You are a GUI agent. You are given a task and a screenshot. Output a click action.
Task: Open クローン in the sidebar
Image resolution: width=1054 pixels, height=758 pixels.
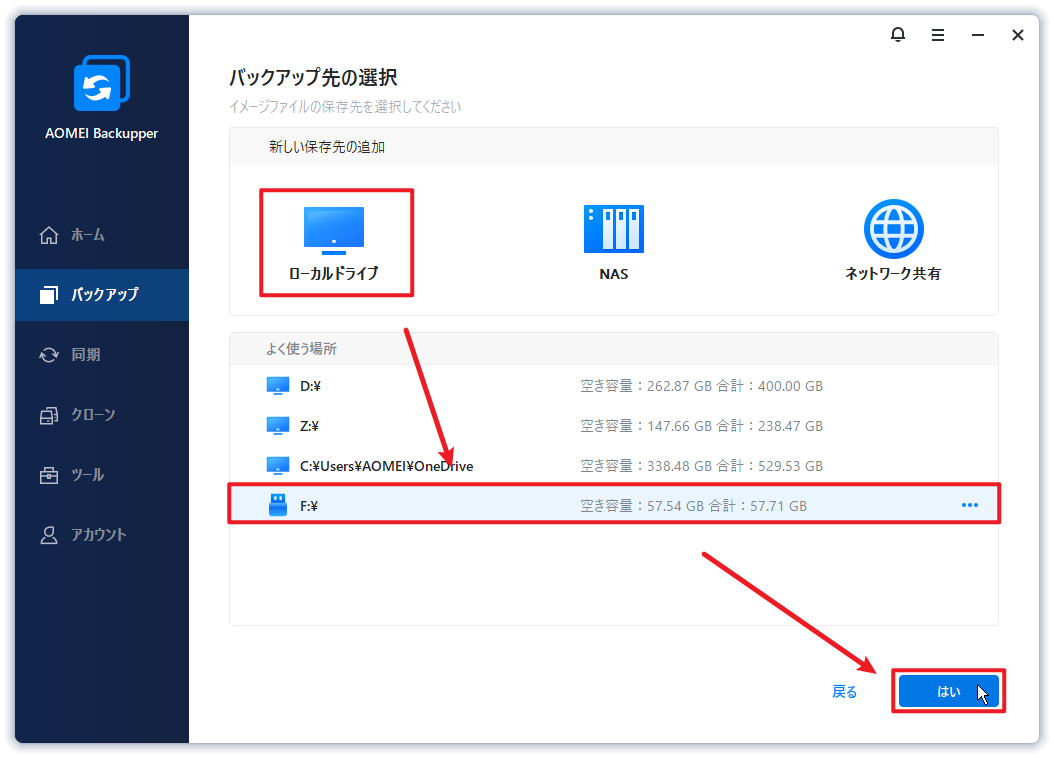102,415
